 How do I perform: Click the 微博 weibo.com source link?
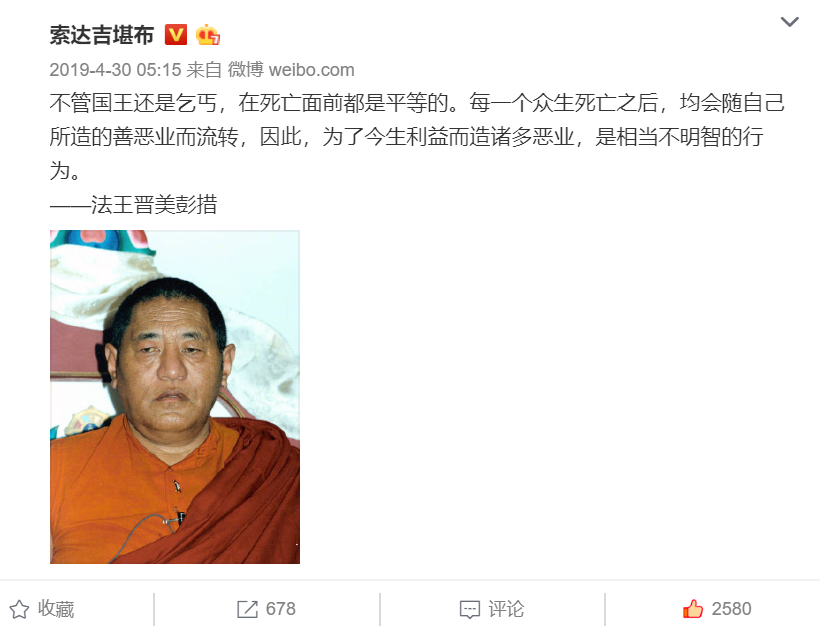291,70
